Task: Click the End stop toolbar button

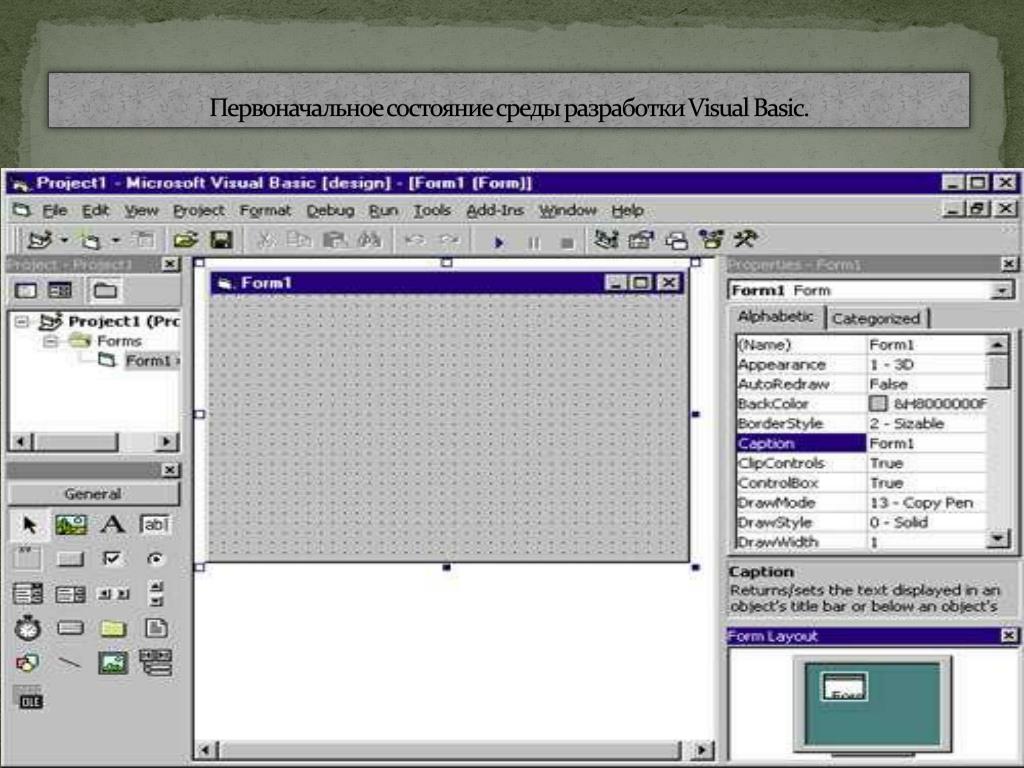Action: (567, 243)
